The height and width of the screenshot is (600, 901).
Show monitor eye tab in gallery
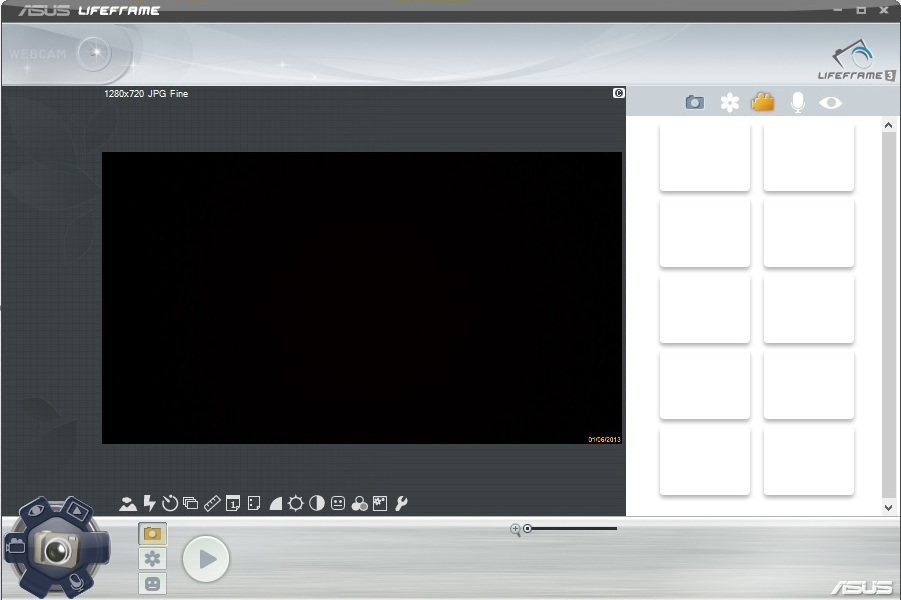[830, 103]
